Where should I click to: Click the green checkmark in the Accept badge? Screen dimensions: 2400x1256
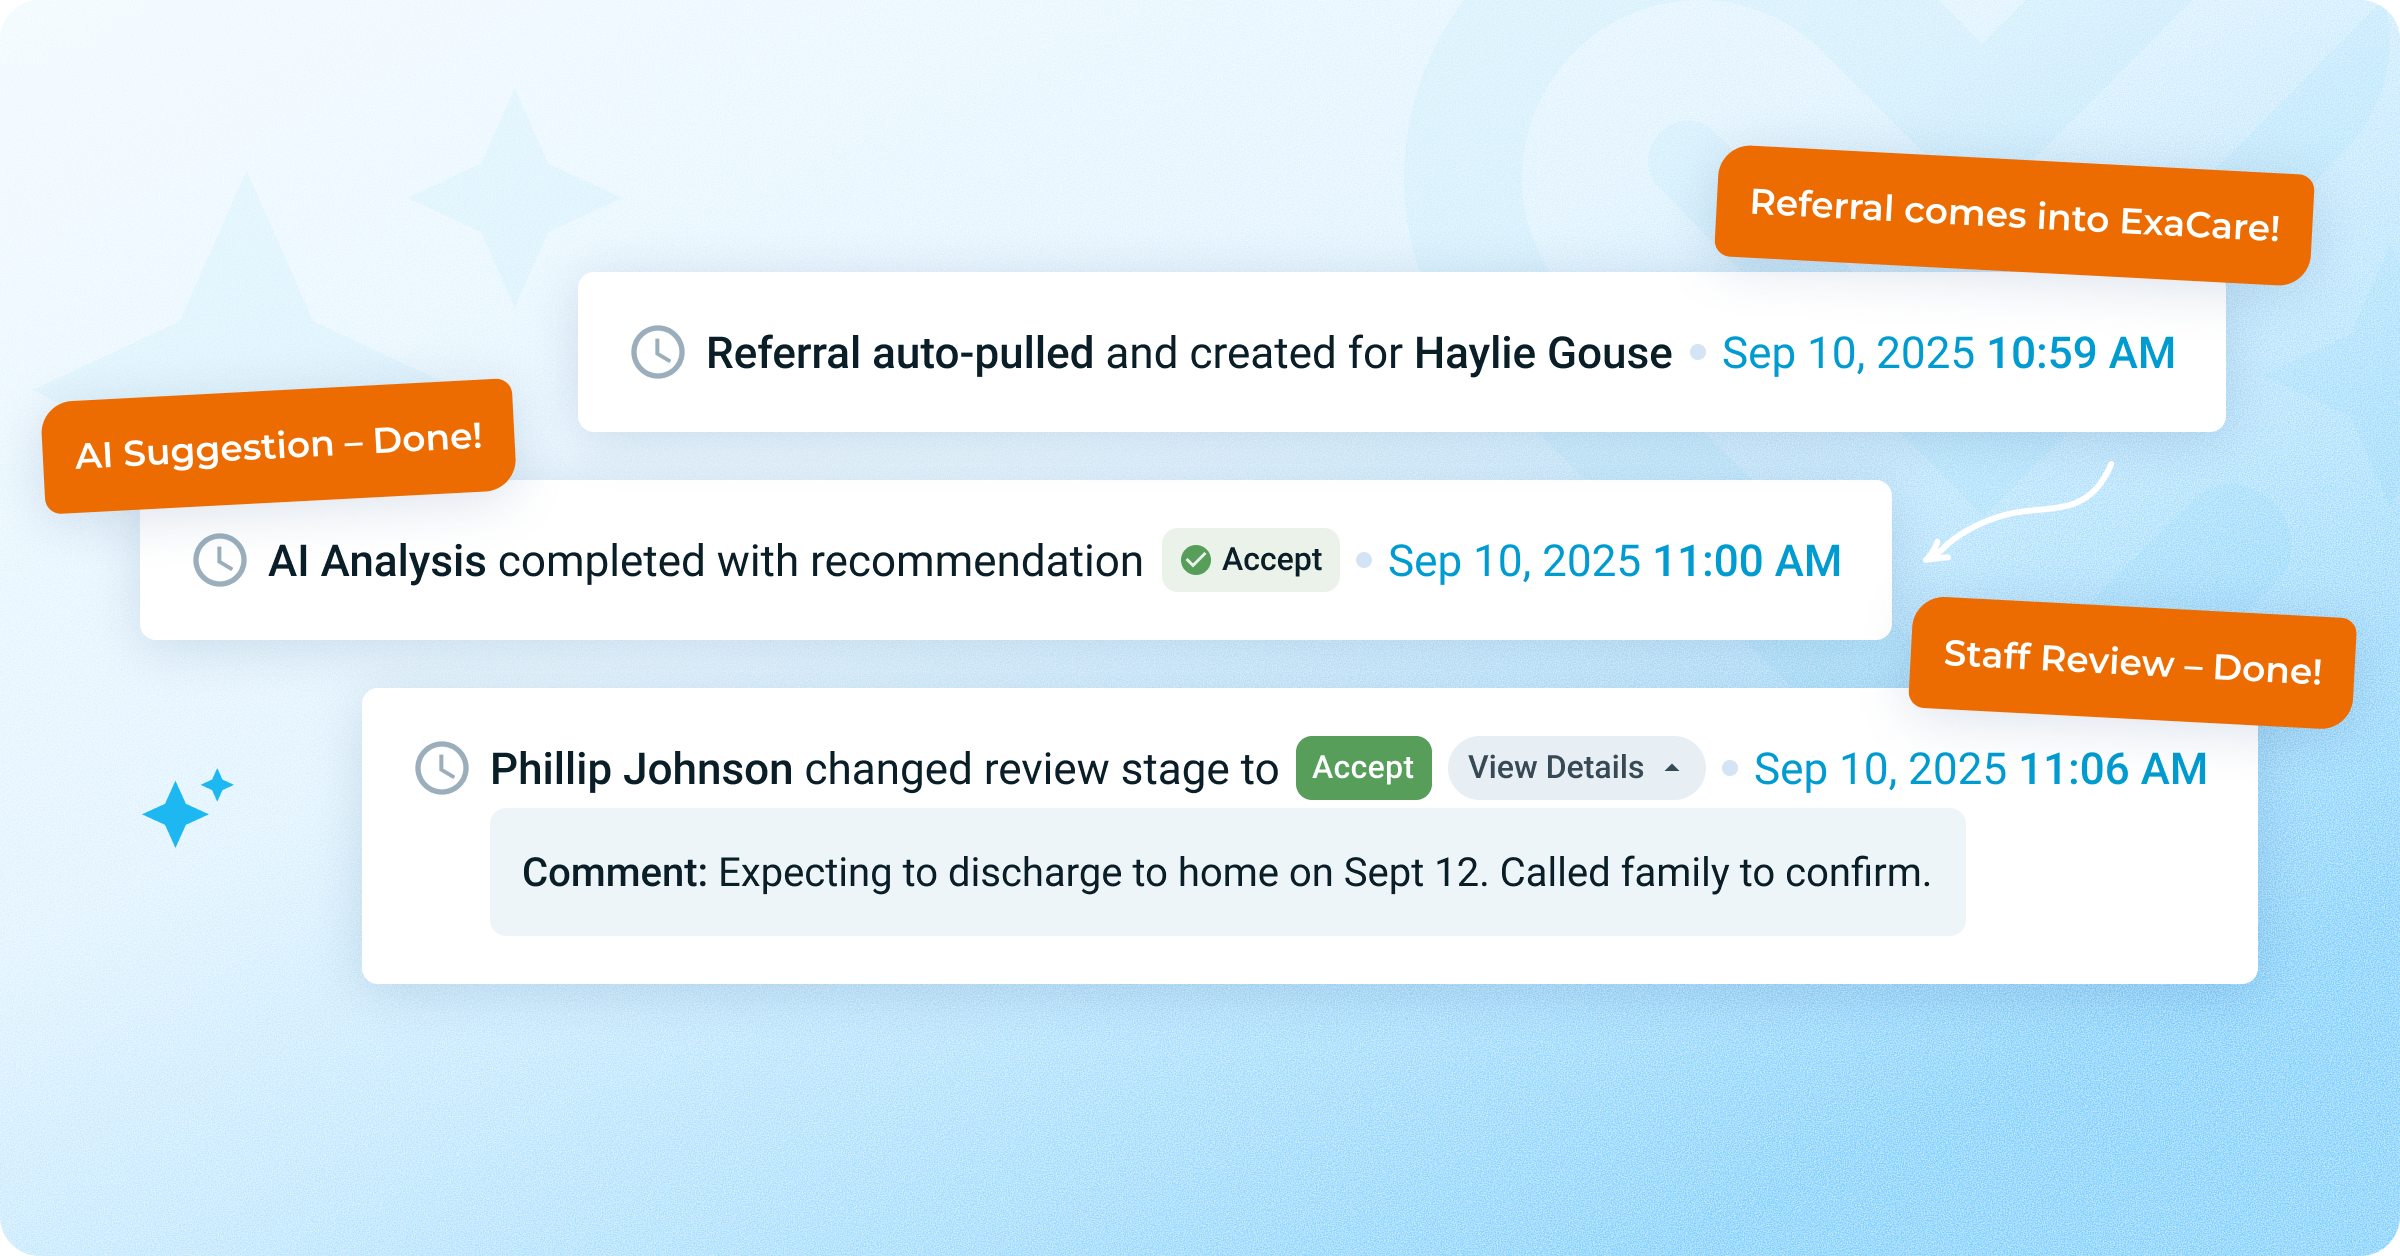coord(1196,560)
